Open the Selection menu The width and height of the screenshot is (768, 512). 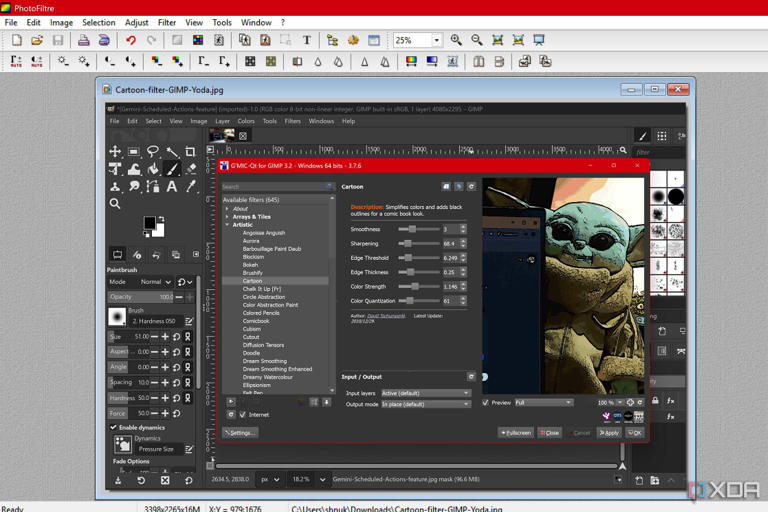click(98, 23)
